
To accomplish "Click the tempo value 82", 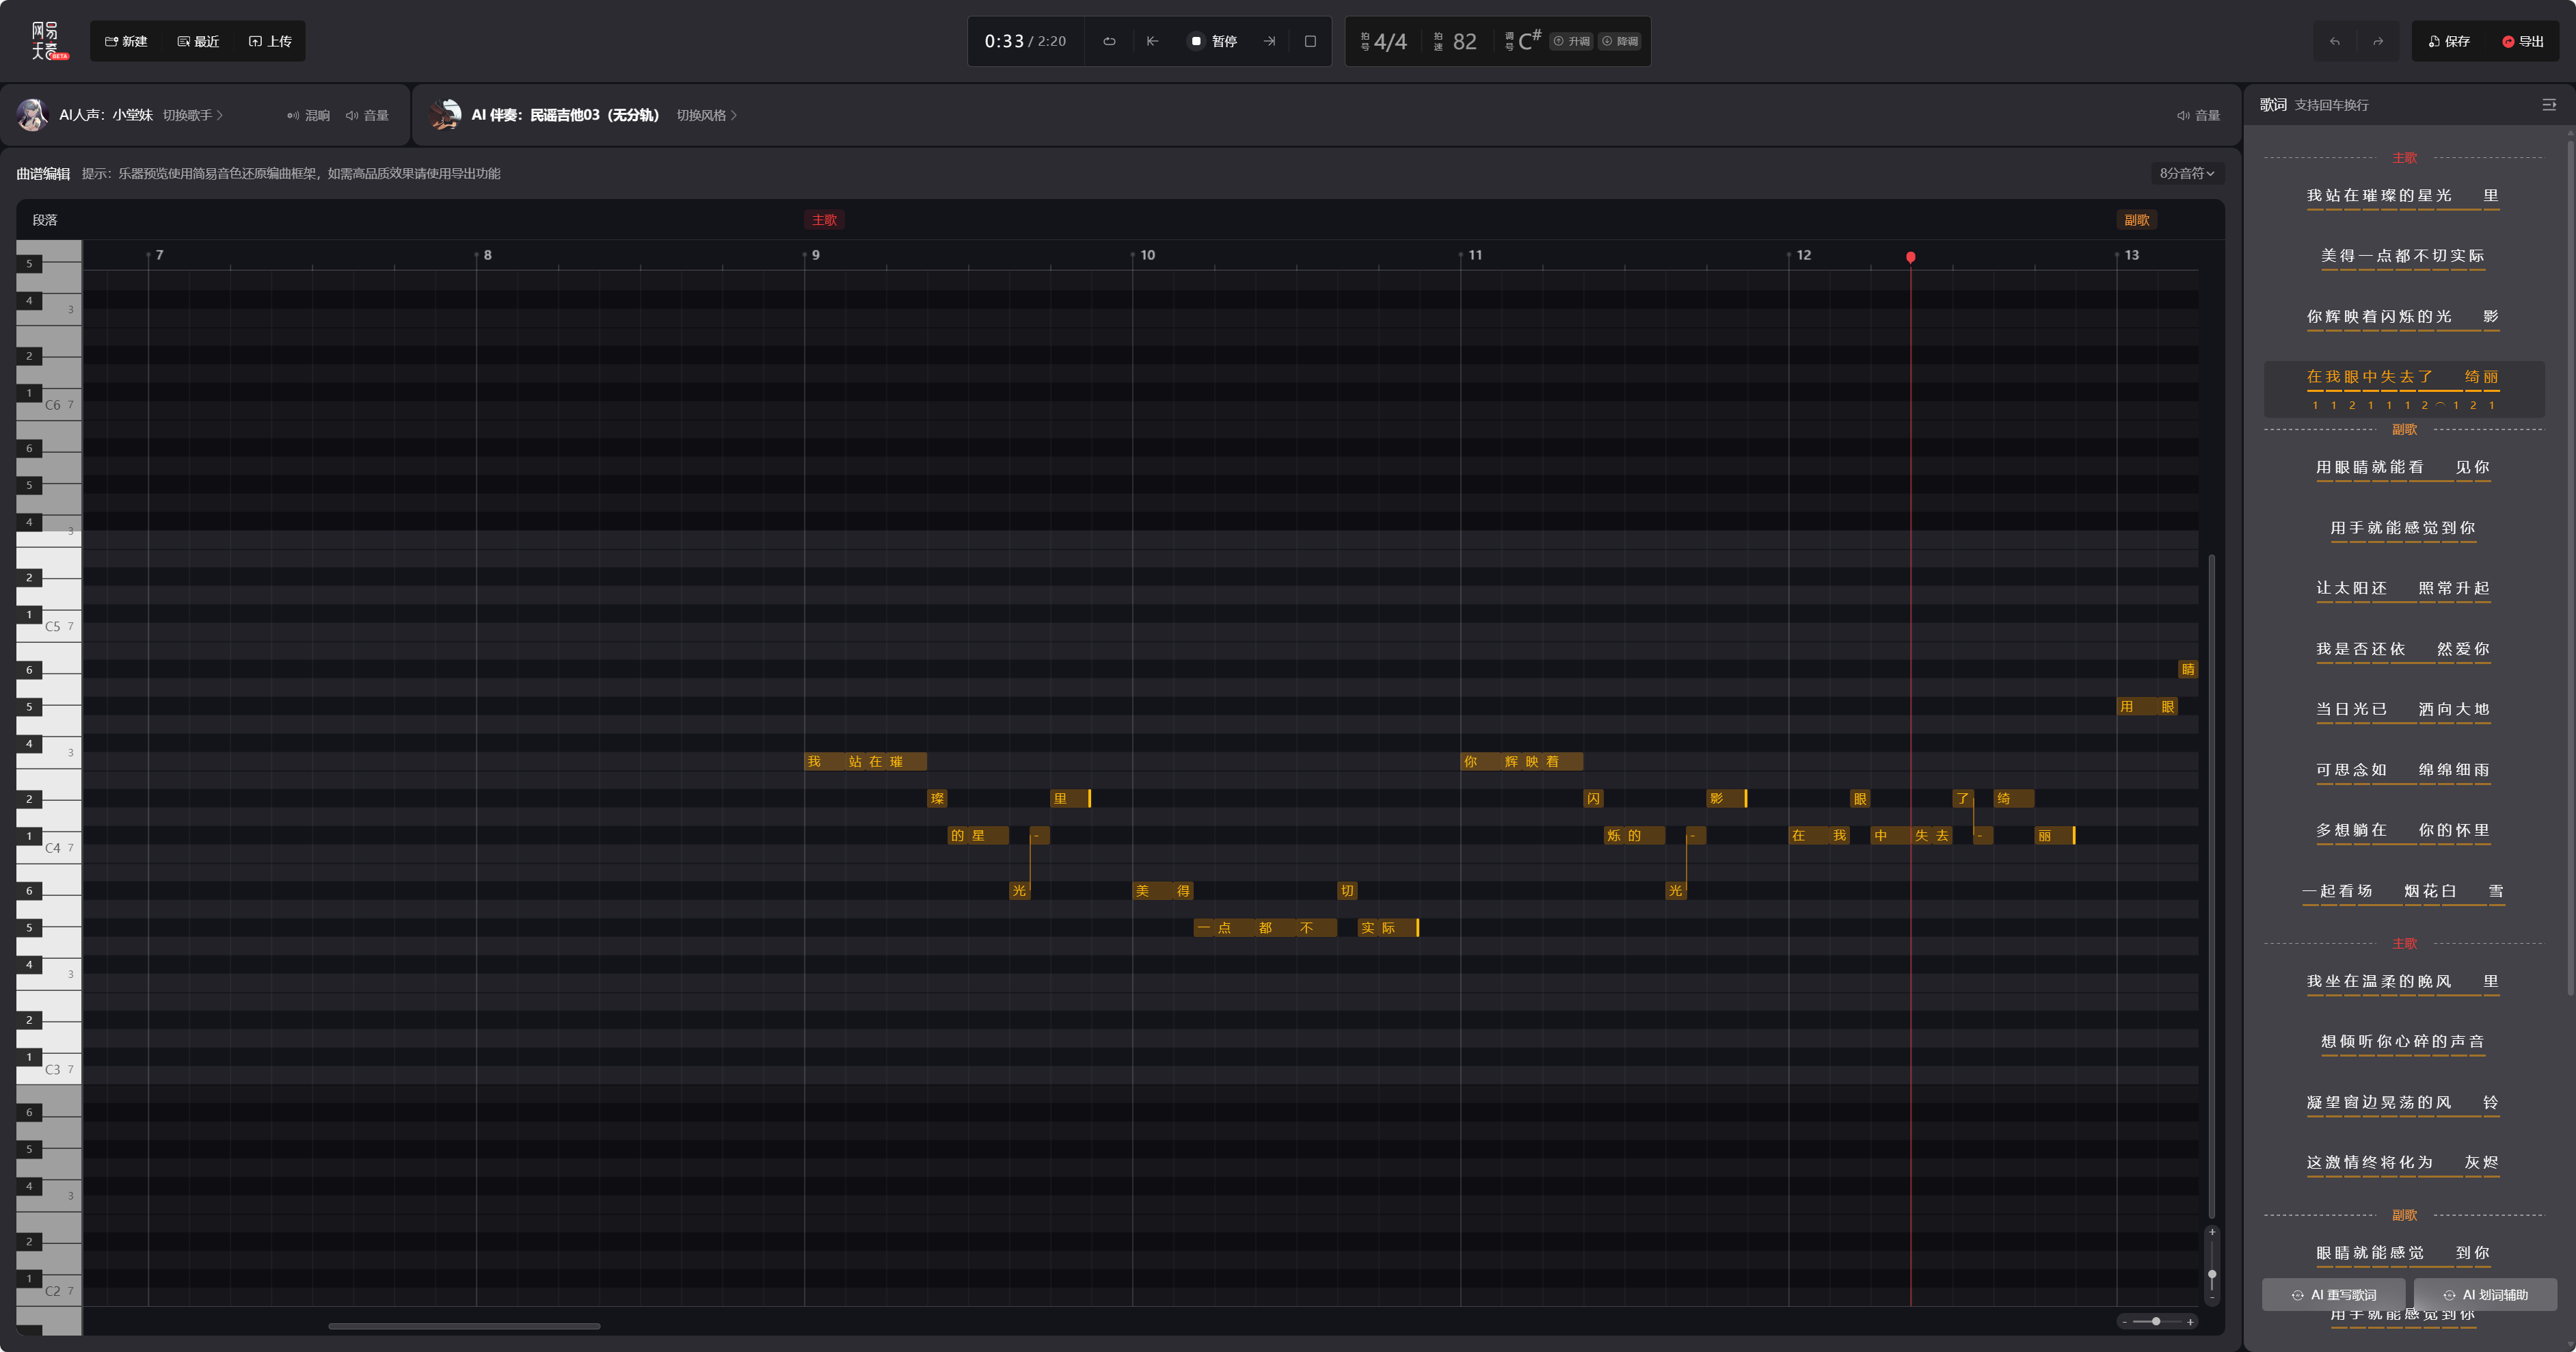I will pos(1464,41).
